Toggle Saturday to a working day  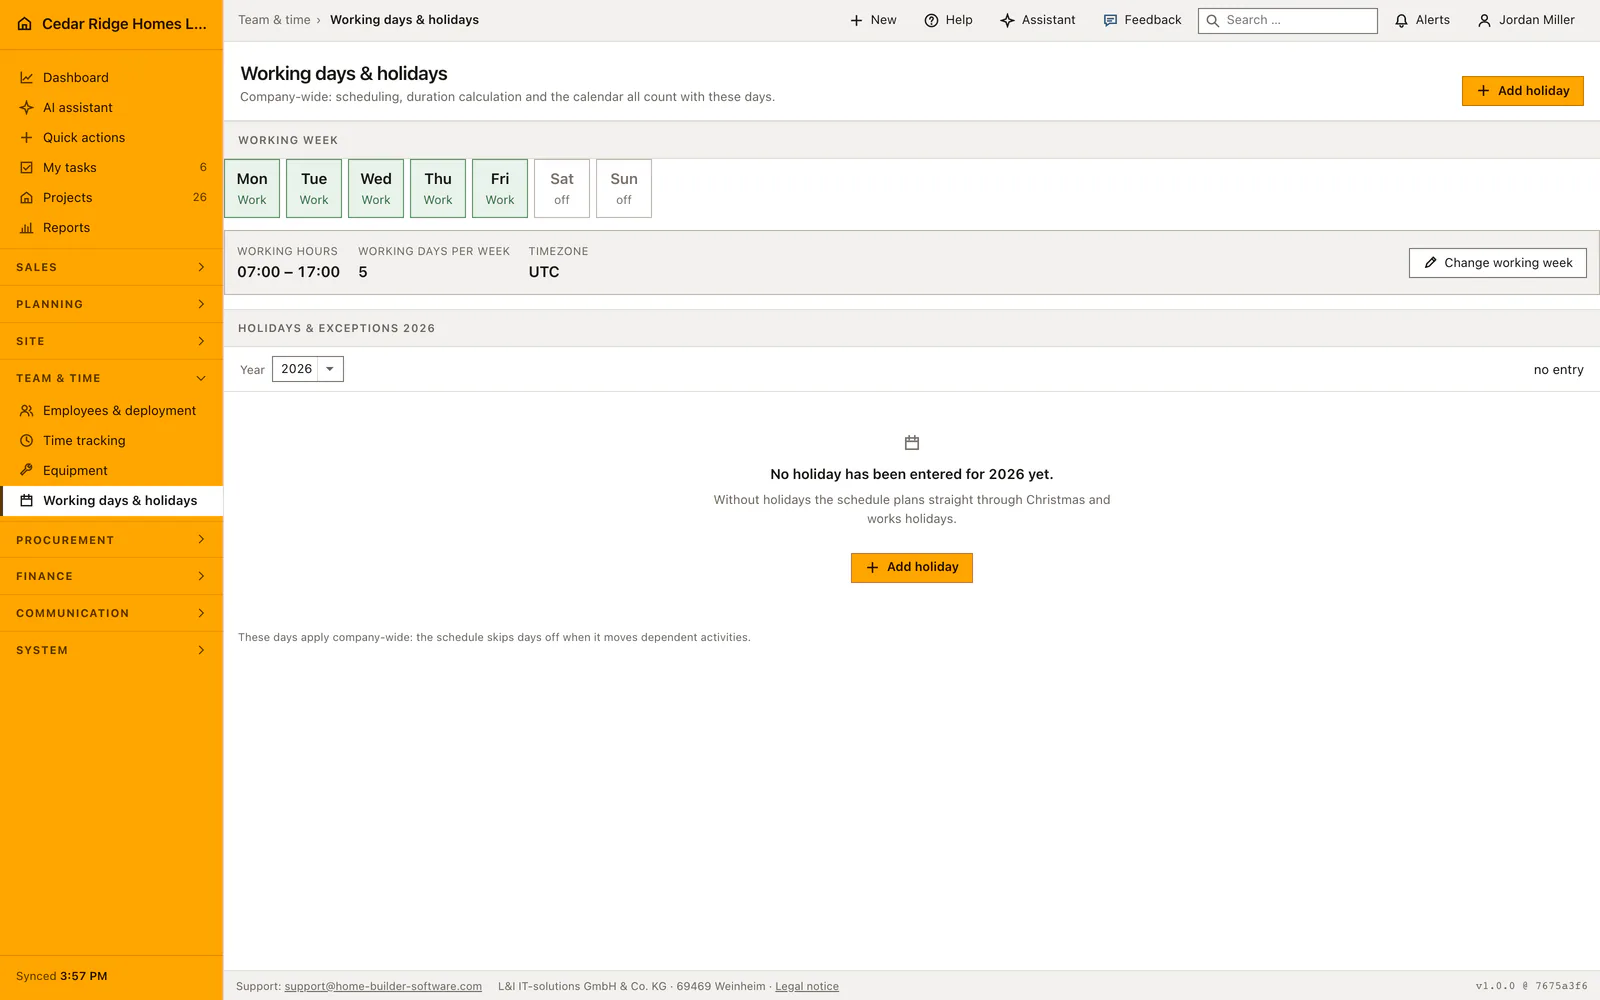point(562,188)
